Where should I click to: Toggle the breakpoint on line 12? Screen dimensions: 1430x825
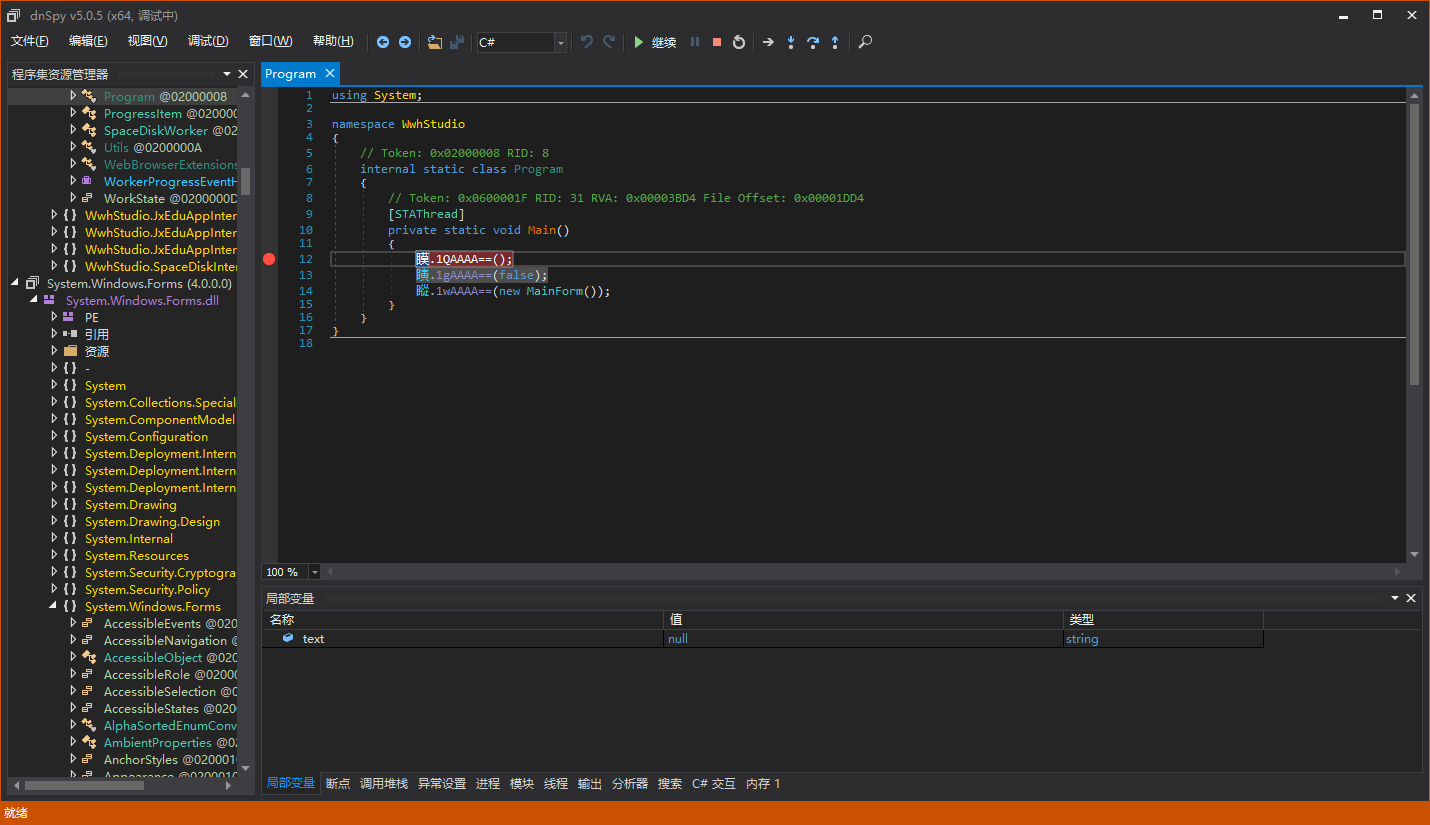[268, 259]
